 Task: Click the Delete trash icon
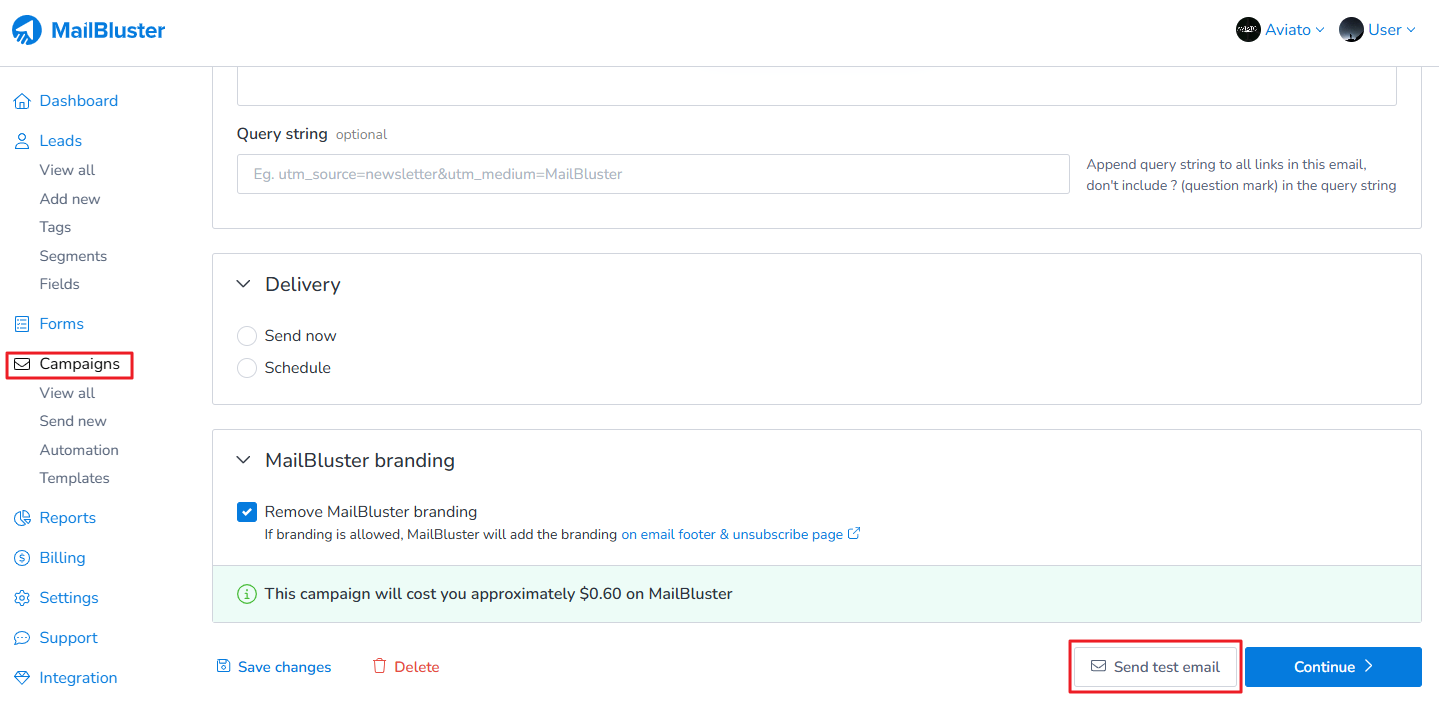pos(379,666)
